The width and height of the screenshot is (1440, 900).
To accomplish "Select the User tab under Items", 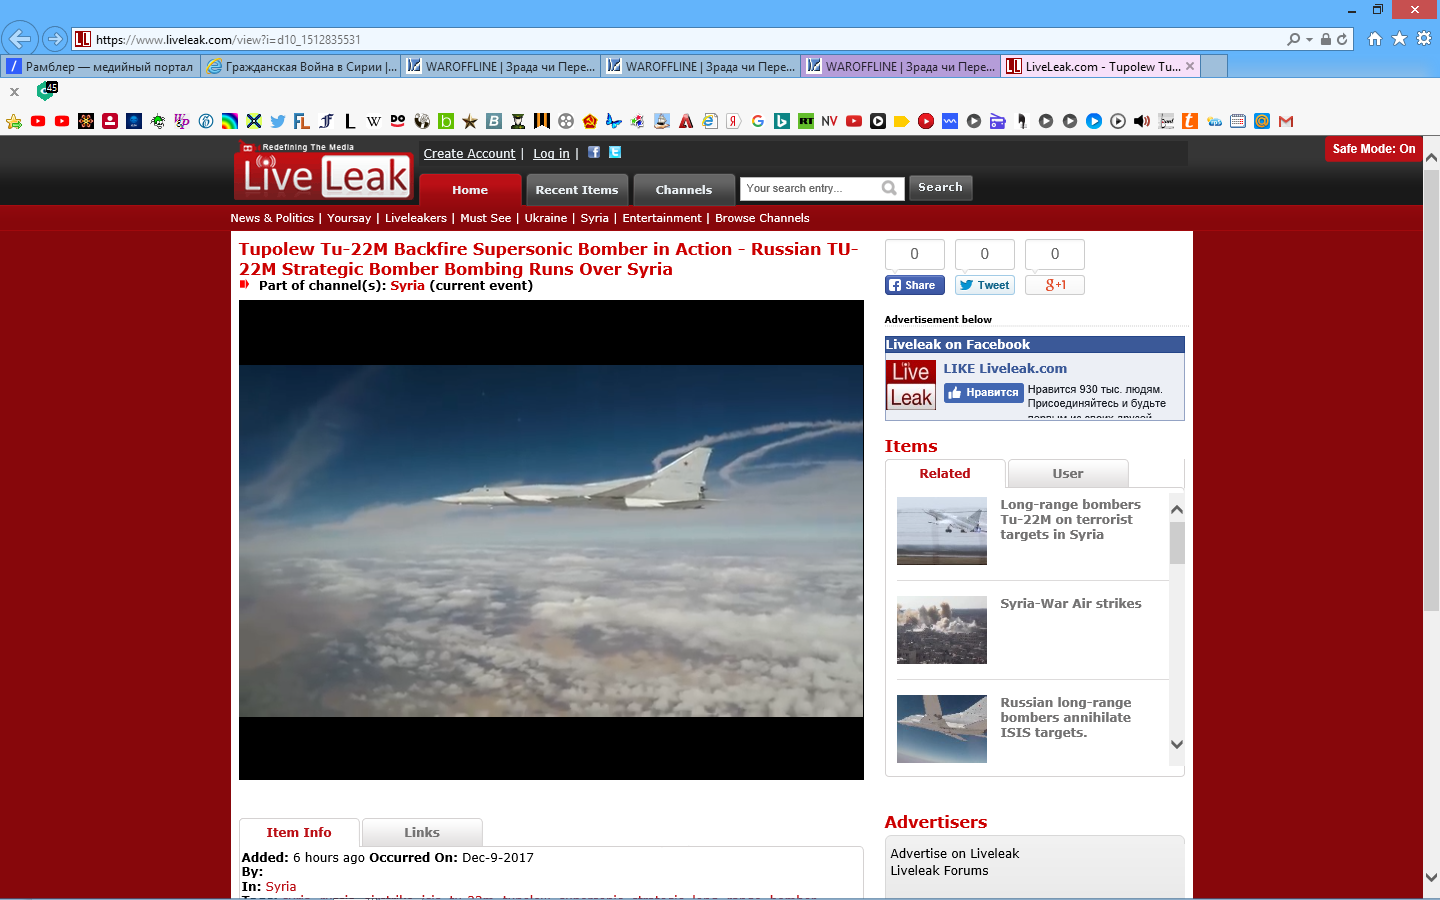I will (1067, 474).
